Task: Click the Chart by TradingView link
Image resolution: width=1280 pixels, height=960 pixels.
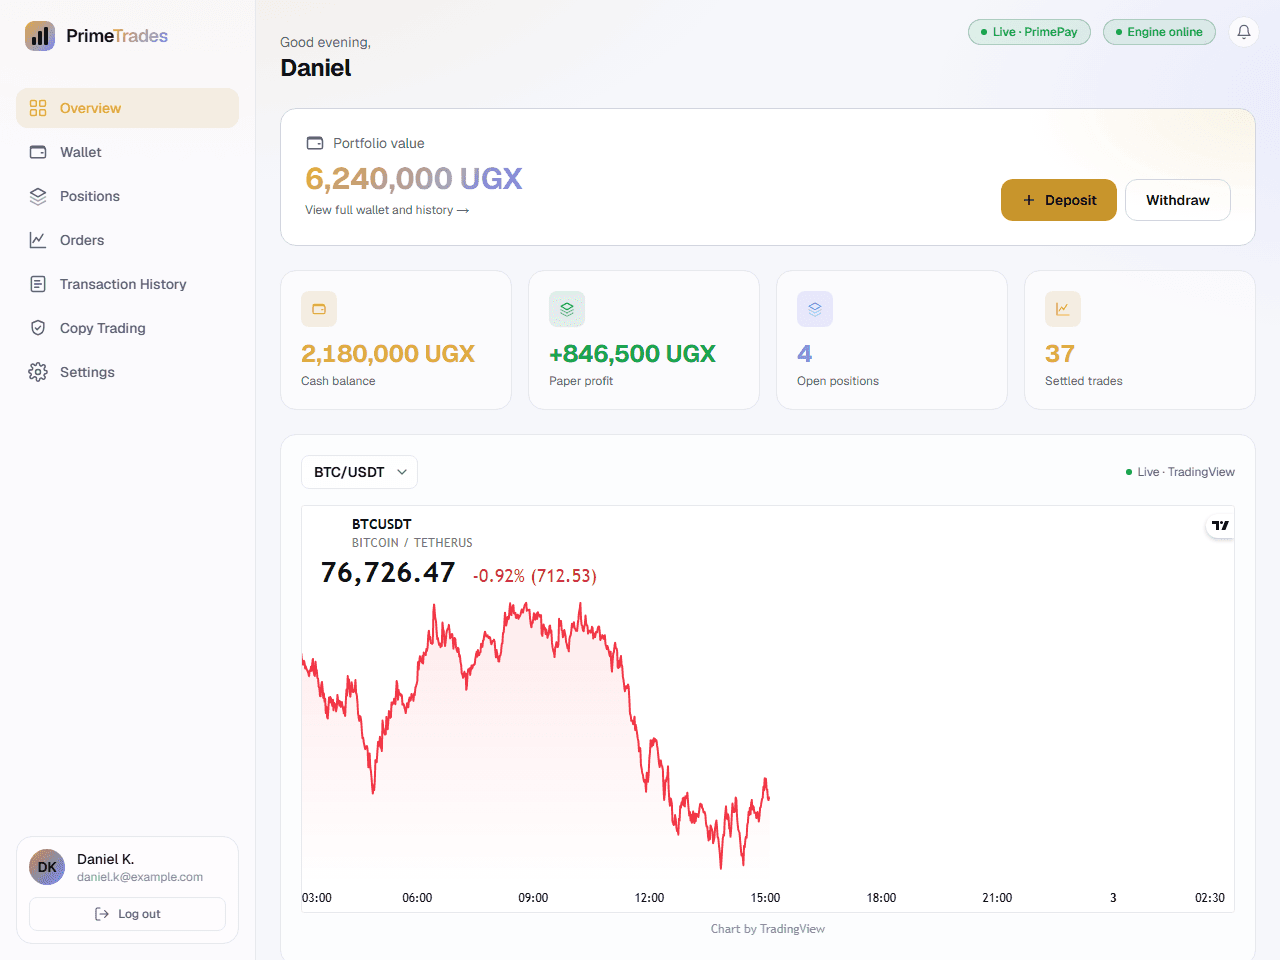Action: 768,929
